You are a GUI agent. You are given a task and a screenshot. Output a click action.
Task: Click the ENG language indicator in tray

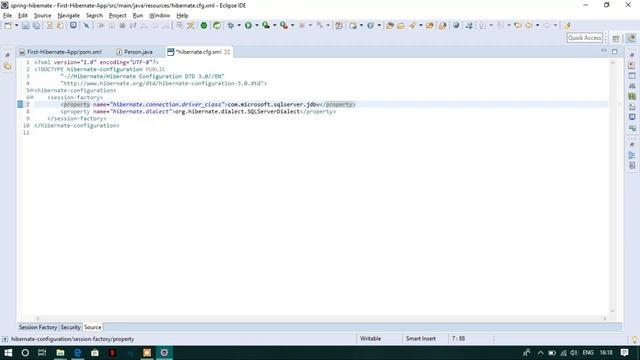(588, 353)
